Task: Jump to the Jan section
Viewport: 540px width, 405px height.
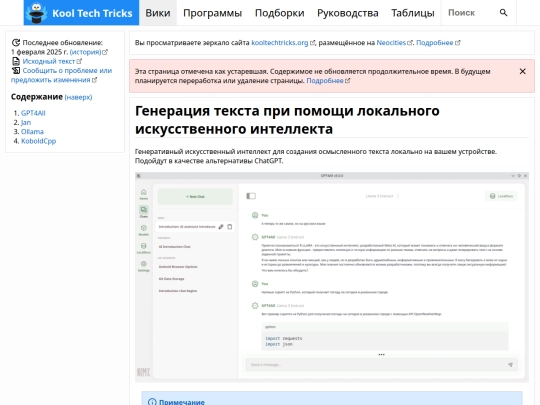Action: coord(26,122)
